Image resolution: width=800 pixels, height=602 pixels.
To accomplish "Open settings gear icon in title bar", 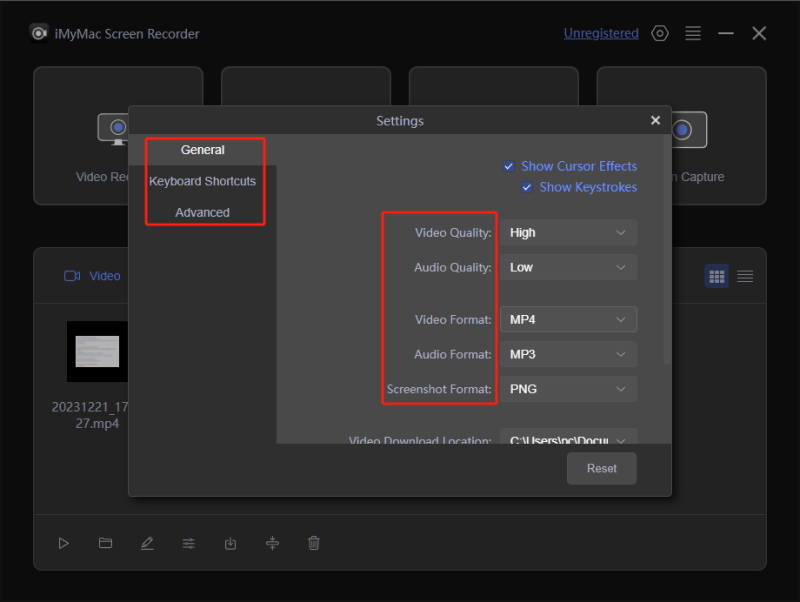I will point(660,34).
